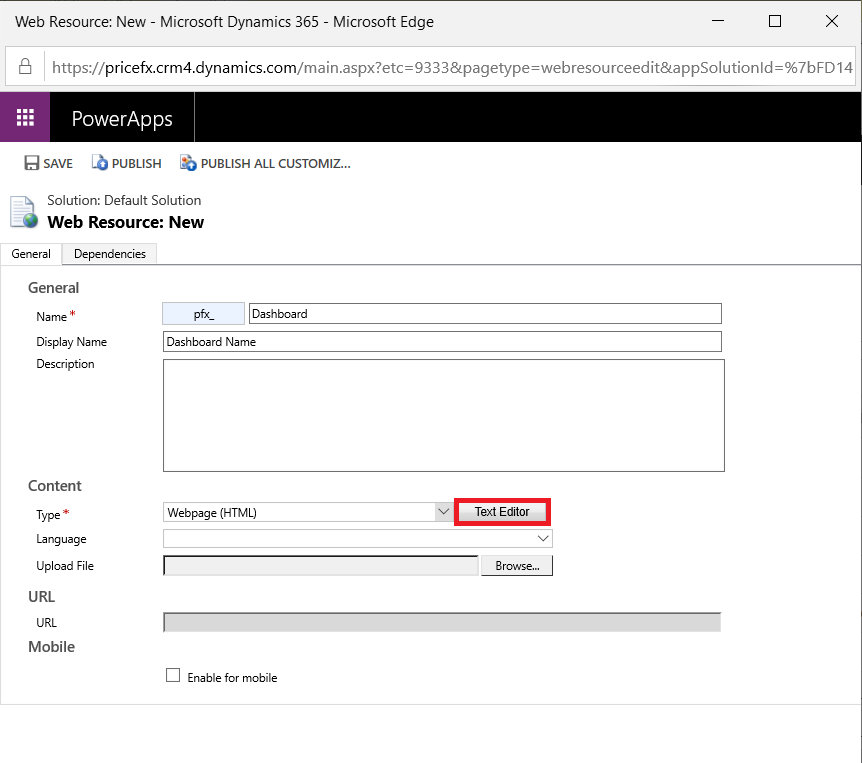The image size is (862, 763).
Task: Click the Web Resource document globe icon
Action: [23, 212]
